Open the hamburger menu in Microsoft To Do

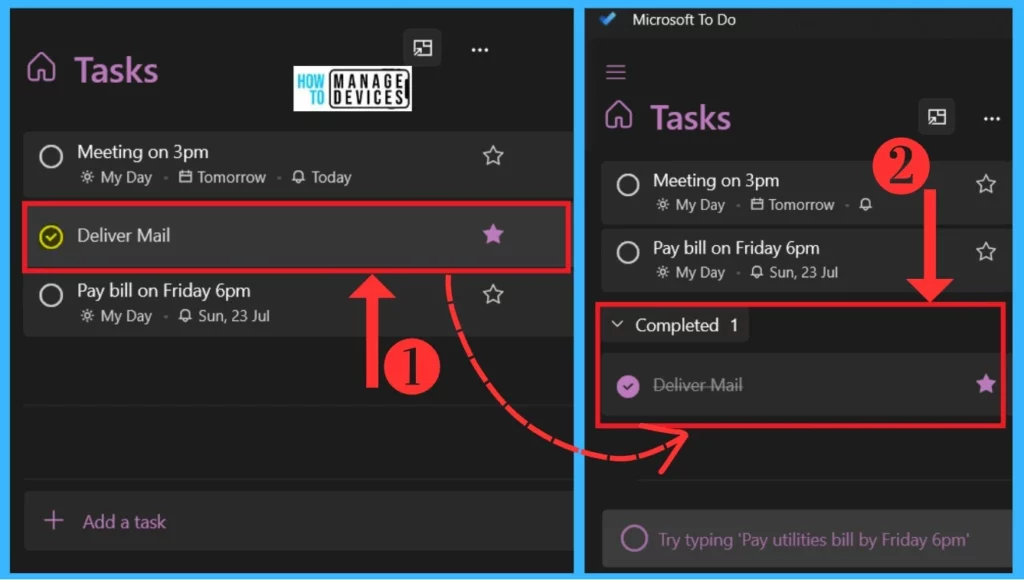[615, 71]
